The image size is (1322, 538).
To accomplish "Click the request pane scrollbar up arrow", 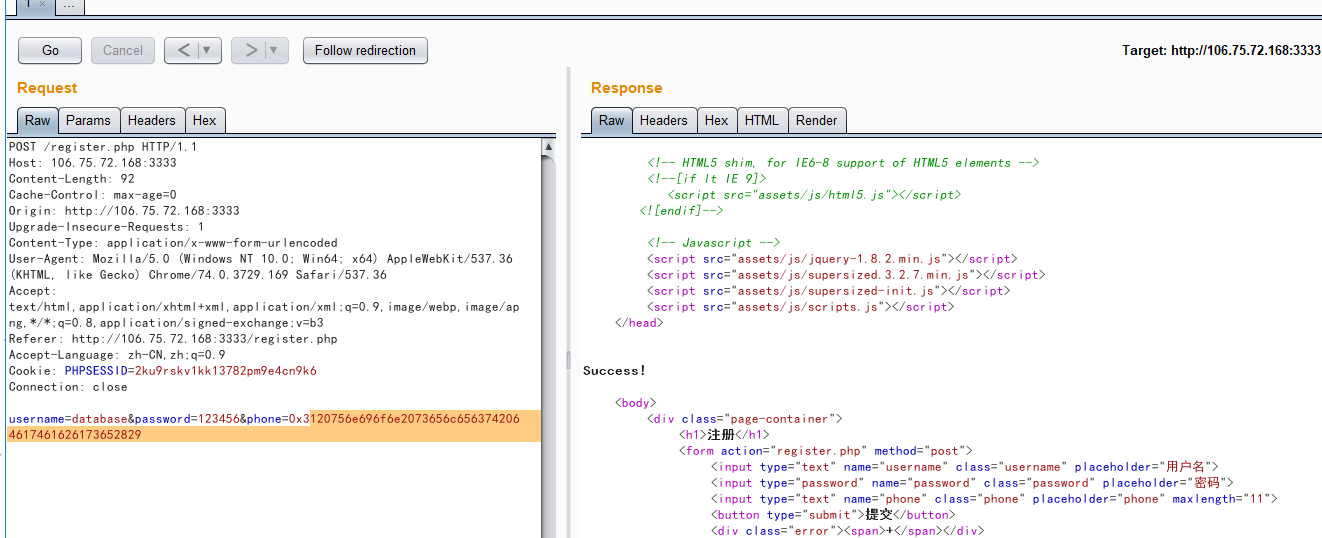I will click(548, 147).
